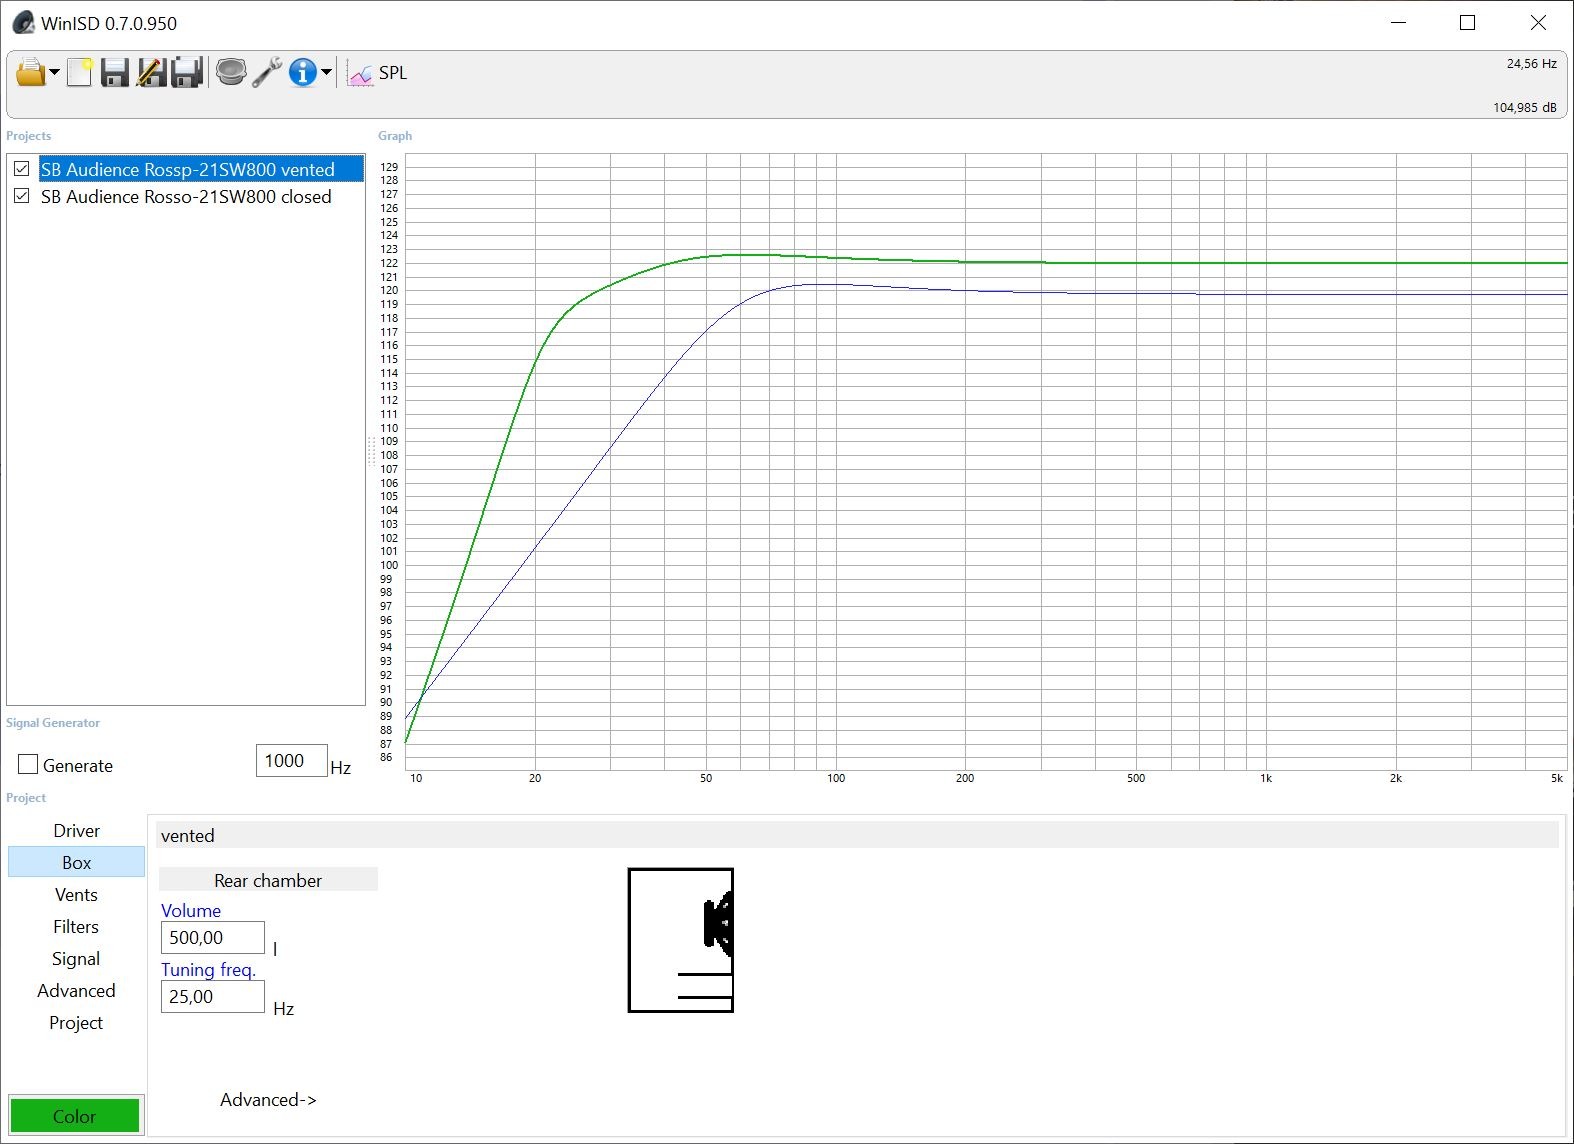Click the Rear chamber header

coord(268,880)
